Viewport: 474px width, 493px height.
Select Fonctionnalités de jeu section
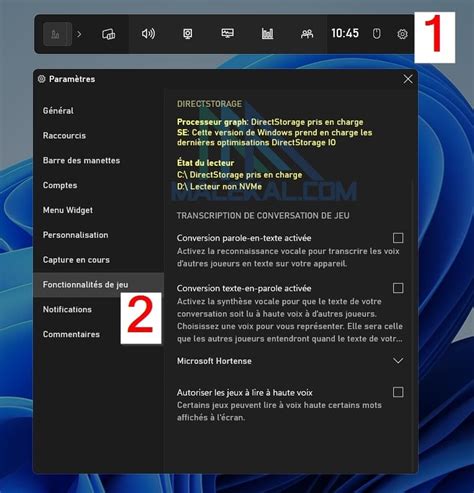(98, 285)
